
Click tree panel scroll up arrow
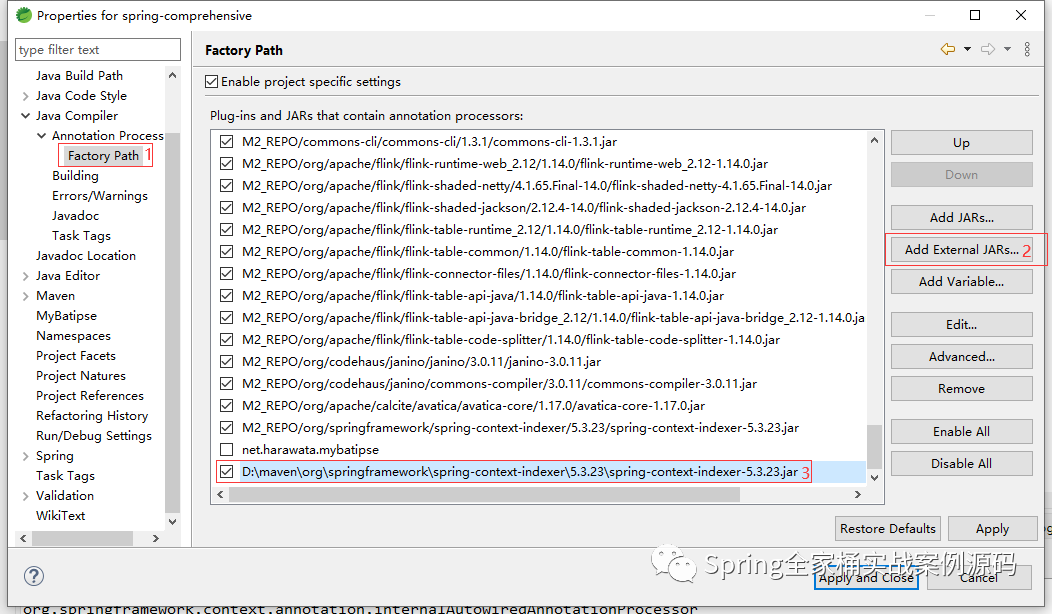coord(172,75)
